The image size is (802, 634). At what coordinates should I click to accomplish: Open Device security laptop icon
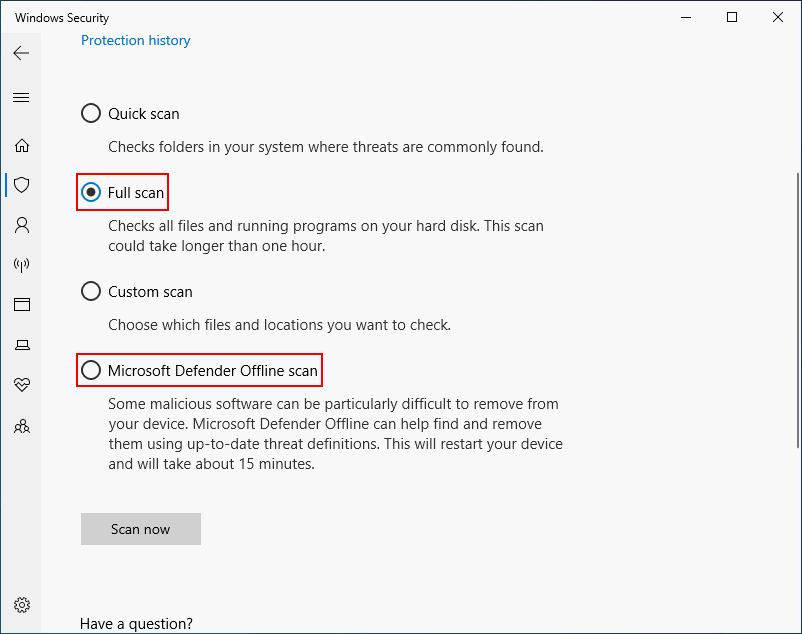coord(21,345)
